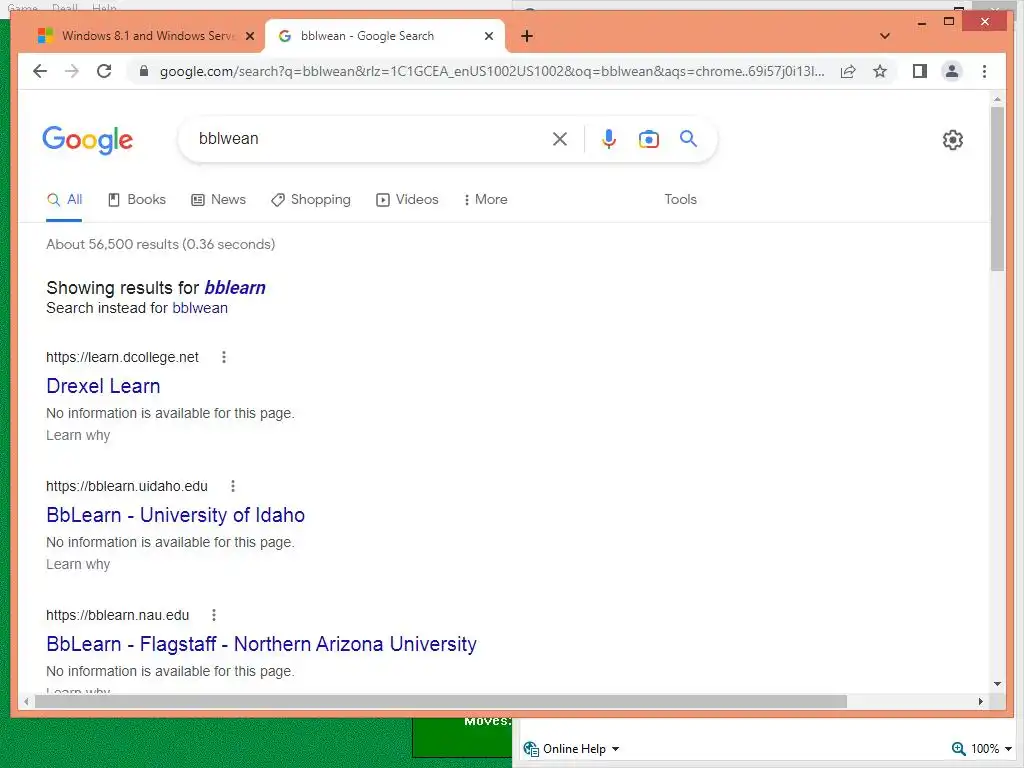Image resolution: width=1024 pixels, height=768 pixels.
Task: Open a new browser tab
Action: [527, 36]
